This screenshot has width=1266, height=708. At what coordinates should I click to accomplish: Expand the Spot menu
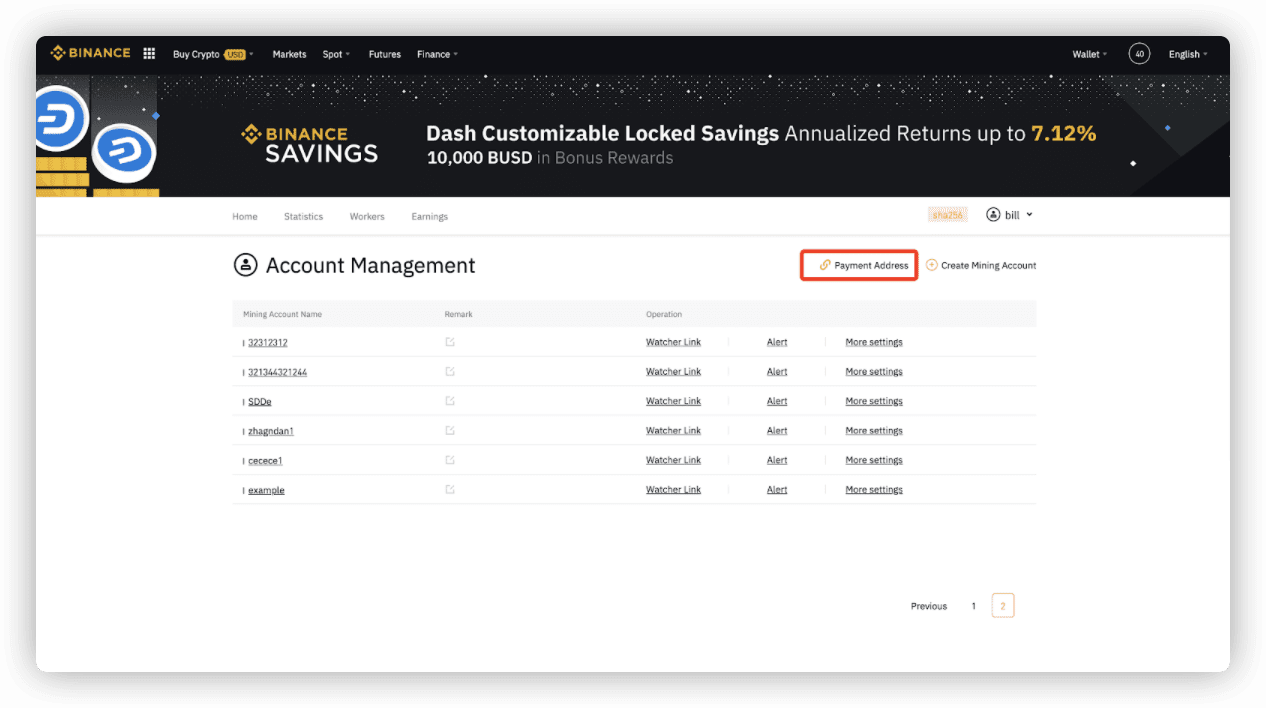pyautogui.click(x=336, y=54)
